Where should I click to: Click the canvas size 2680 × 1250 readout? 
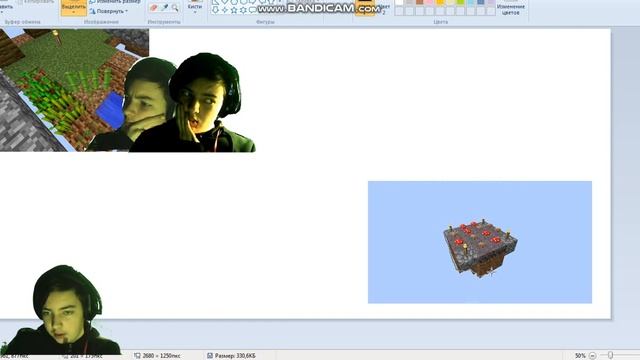point(161,356)
